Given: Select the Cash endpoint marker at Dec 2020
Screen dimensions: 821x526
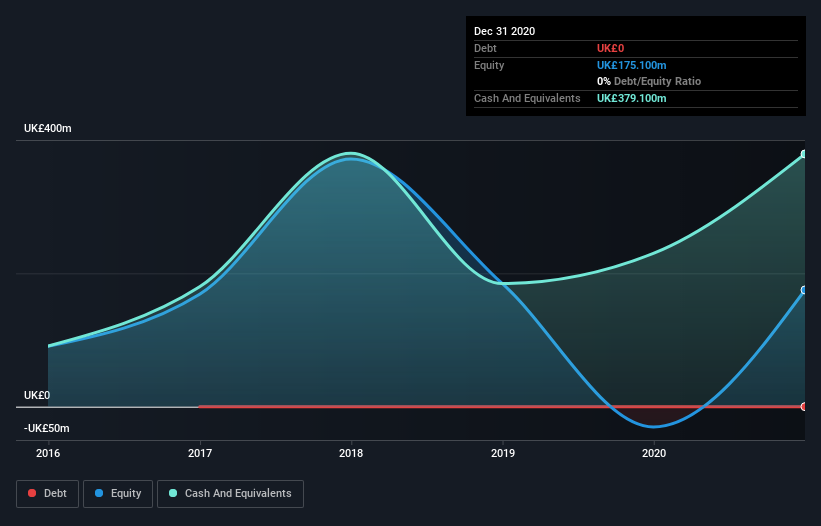Looking at the screenshot, I should tap(804, 154).
